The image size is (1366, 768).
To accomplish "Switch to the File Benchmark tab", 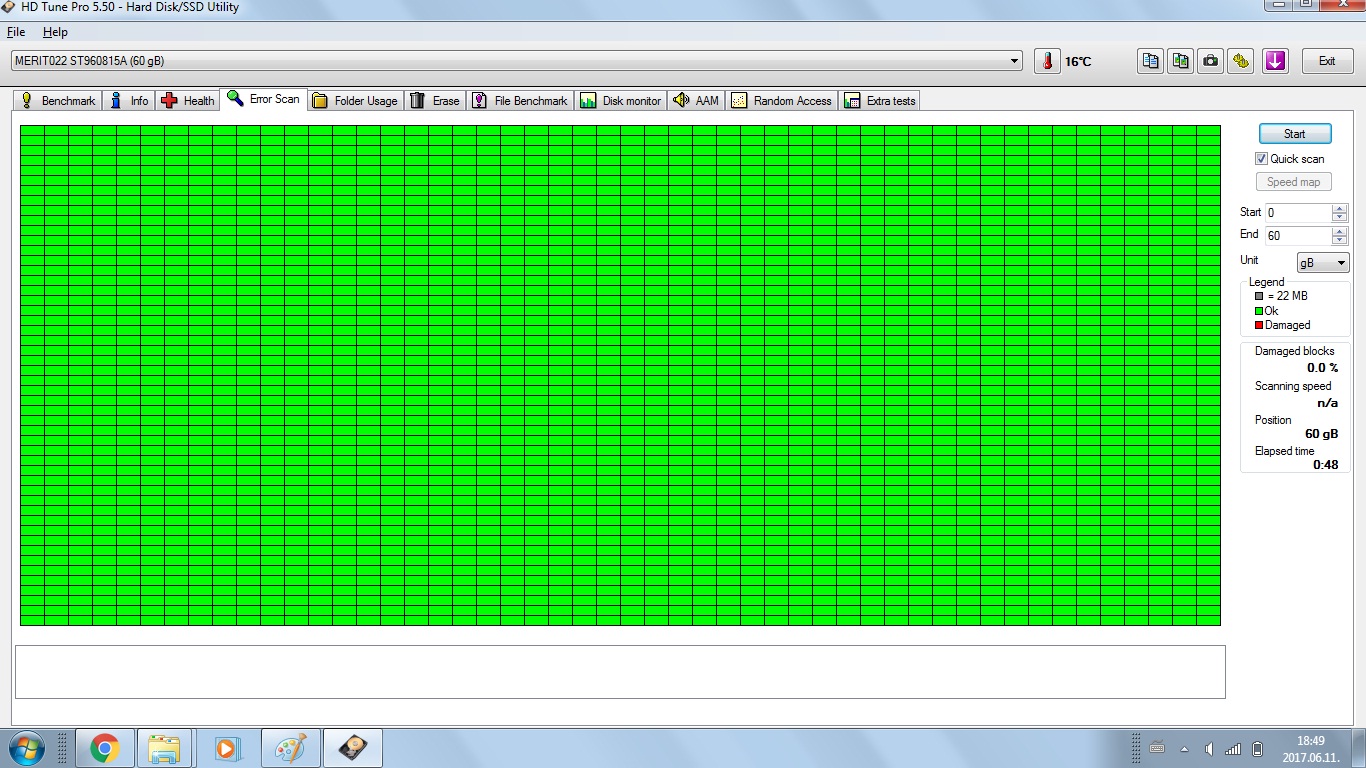I will click(520, 100).
